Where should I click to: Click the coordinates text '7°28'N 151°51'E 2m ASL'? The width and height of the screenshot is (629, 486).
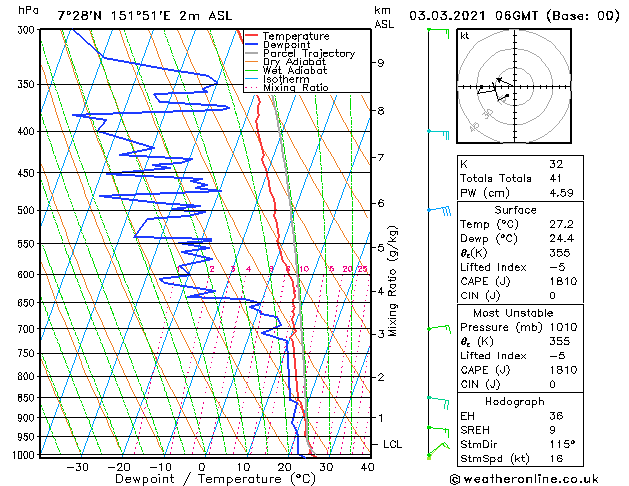pos(144,16)
